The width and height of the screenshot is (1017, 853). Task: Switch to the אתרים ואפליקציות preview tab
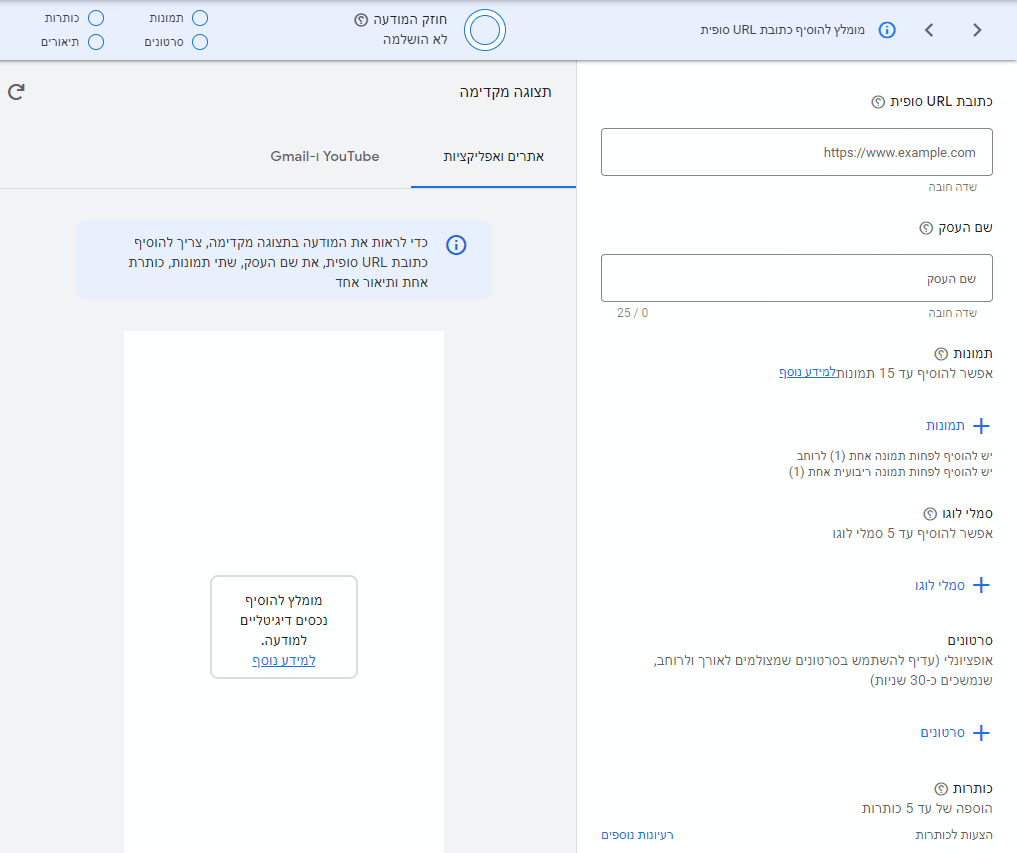(x=494, y=156)
